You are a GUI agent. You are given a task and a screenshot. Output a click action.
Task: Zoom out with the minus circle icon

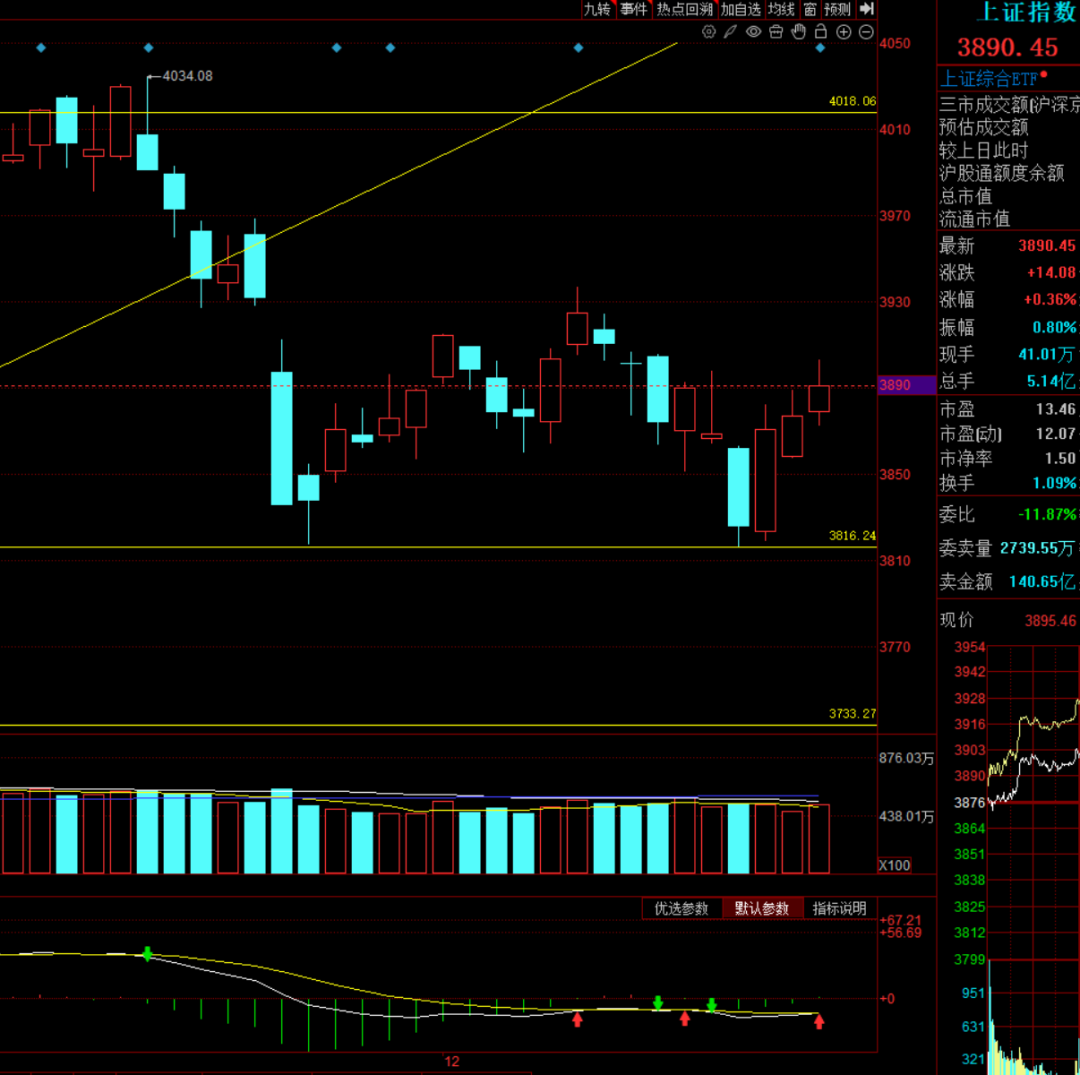click(865, 32)
